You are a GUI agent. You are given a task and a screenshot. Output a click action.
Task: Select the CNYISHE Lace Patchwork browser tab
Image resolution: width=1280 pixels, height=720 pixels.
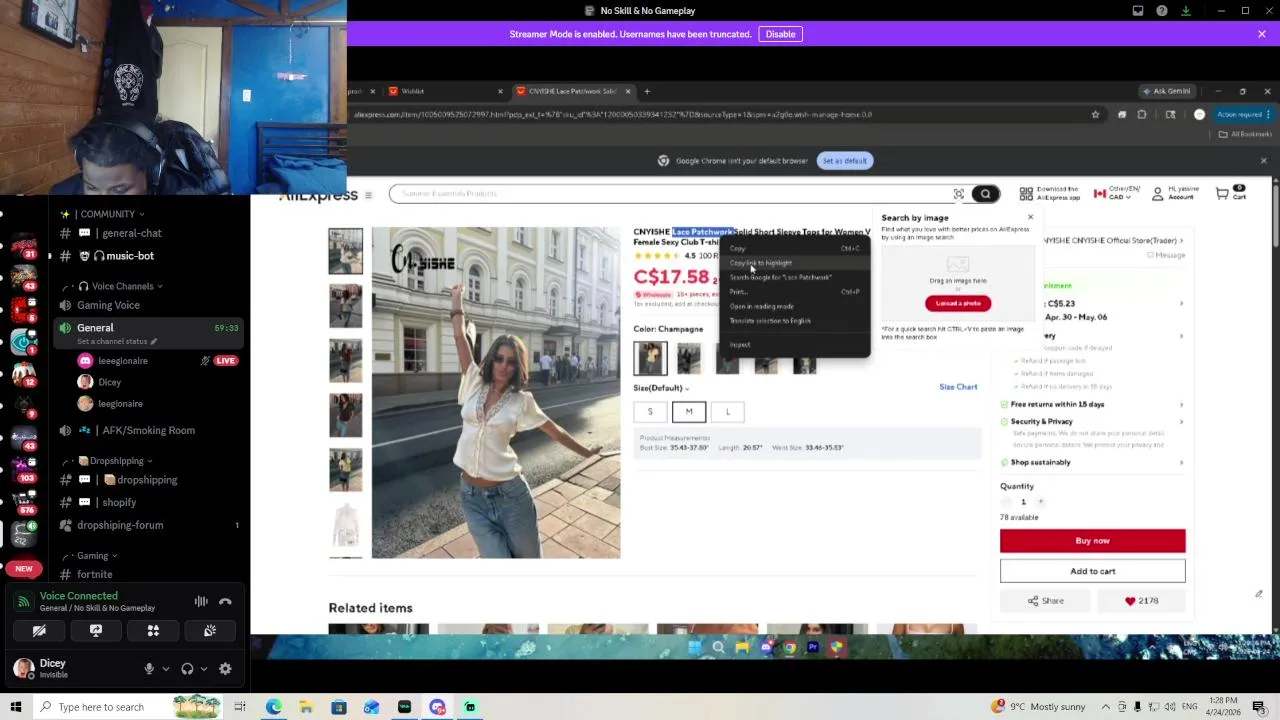[572, 91]
